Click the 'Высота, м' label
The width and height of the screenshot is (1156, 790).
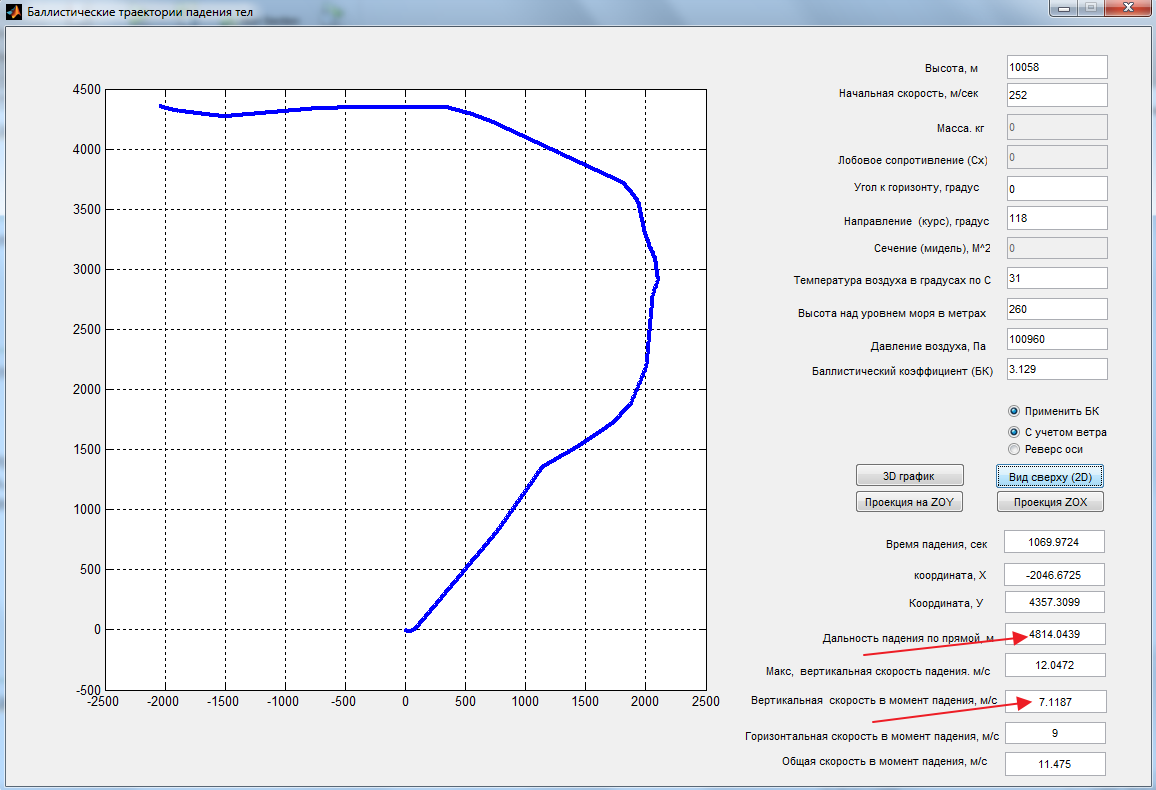[951, 68]
